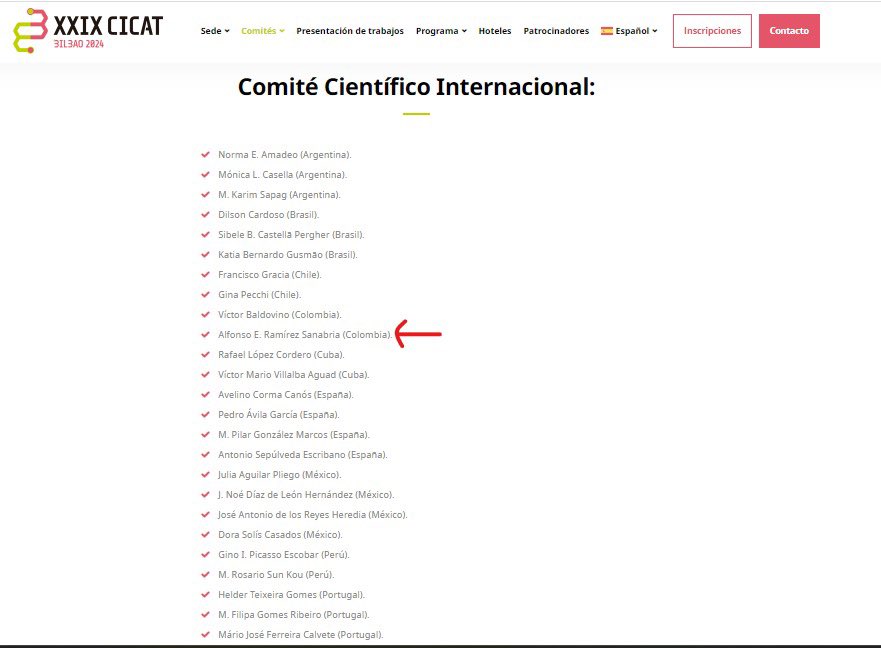Select M. Rosario Sun Kou (Perú) entry
Image resolution: width=881 pixels, height=648 pixels.
(276, 575)
